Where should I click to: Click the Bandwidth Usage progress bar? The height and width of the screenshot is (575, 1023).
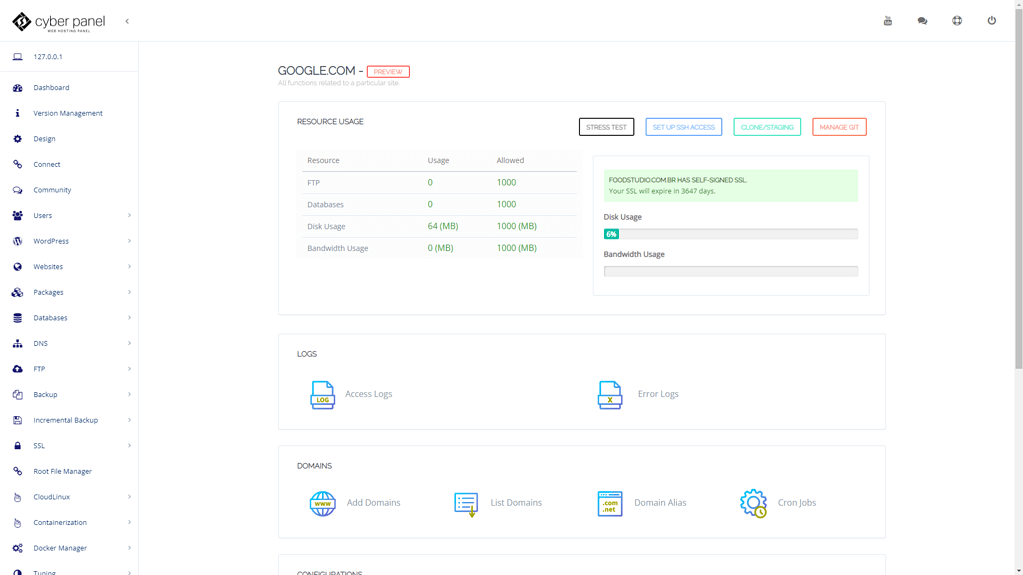(731, 271)
